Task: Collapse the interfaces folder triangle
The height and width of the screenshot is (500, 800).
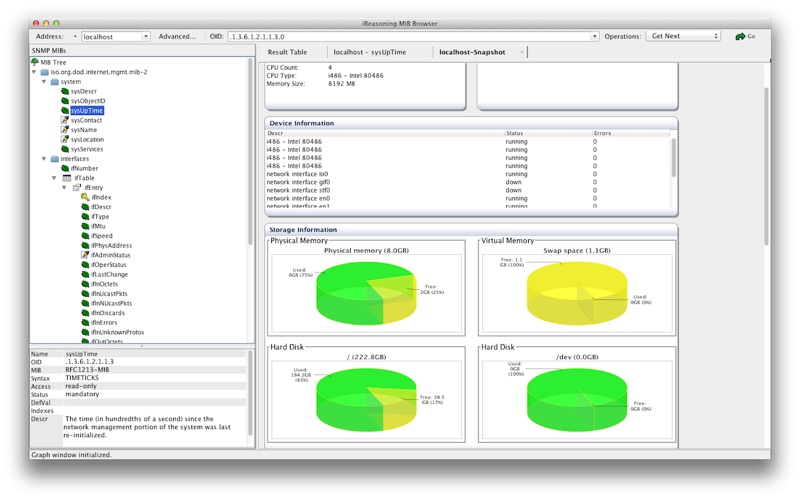Action: pyautogui.click(x=44, y=159)
